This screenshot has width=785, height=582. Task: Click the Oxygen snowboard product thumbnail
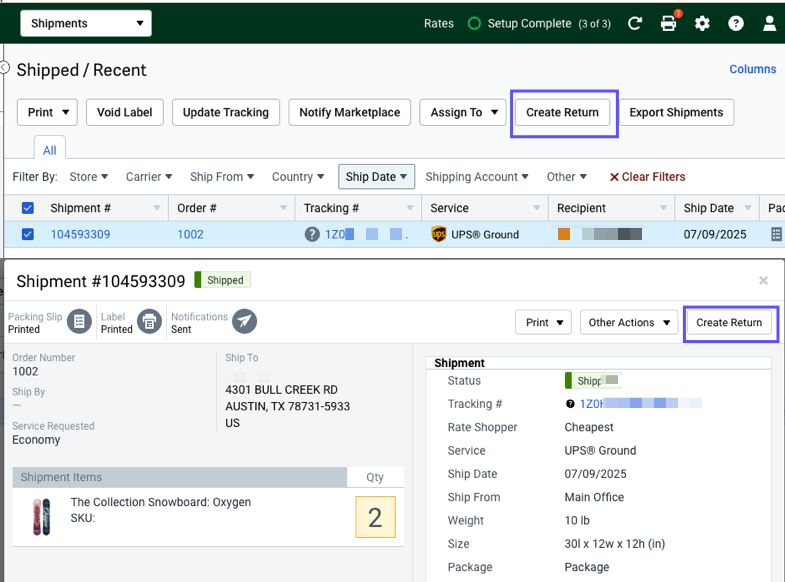[x=41, y=517]
